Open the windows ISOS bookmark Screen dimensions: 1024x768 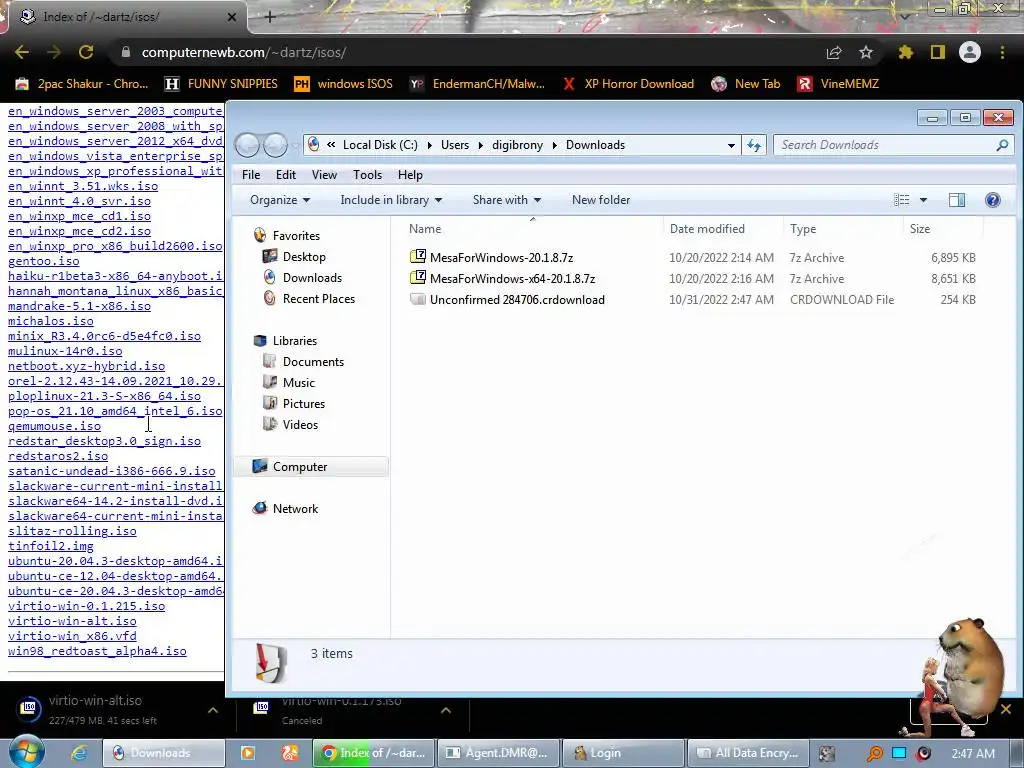click(344, 84)
